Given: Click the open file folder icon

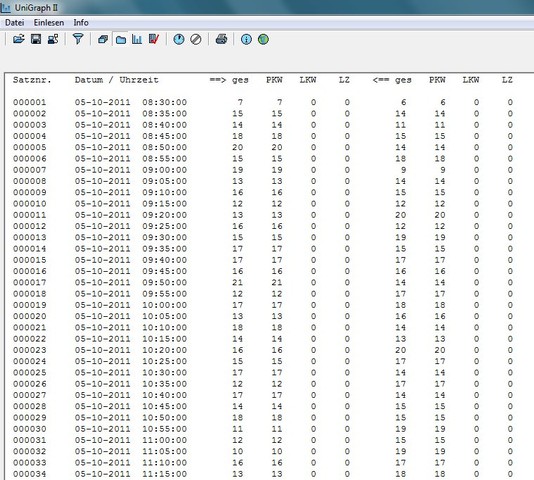Looking at the screenshot, I should click(x=19, y=39).
